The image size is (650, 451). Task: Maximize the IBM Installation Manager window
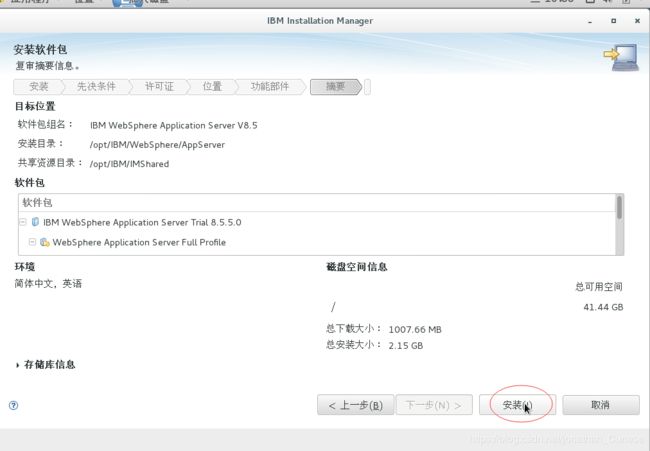(x=614, y=21)
